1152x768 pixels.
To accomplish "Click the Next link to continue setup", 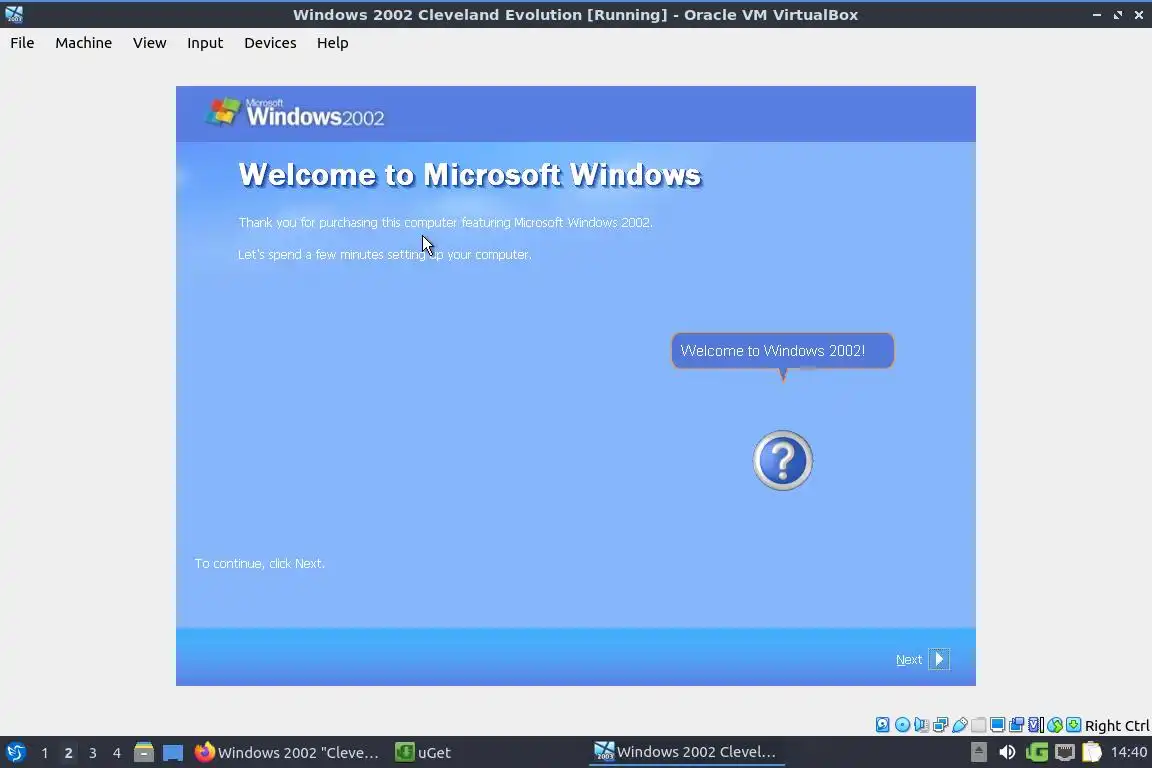I will (909, 659).
